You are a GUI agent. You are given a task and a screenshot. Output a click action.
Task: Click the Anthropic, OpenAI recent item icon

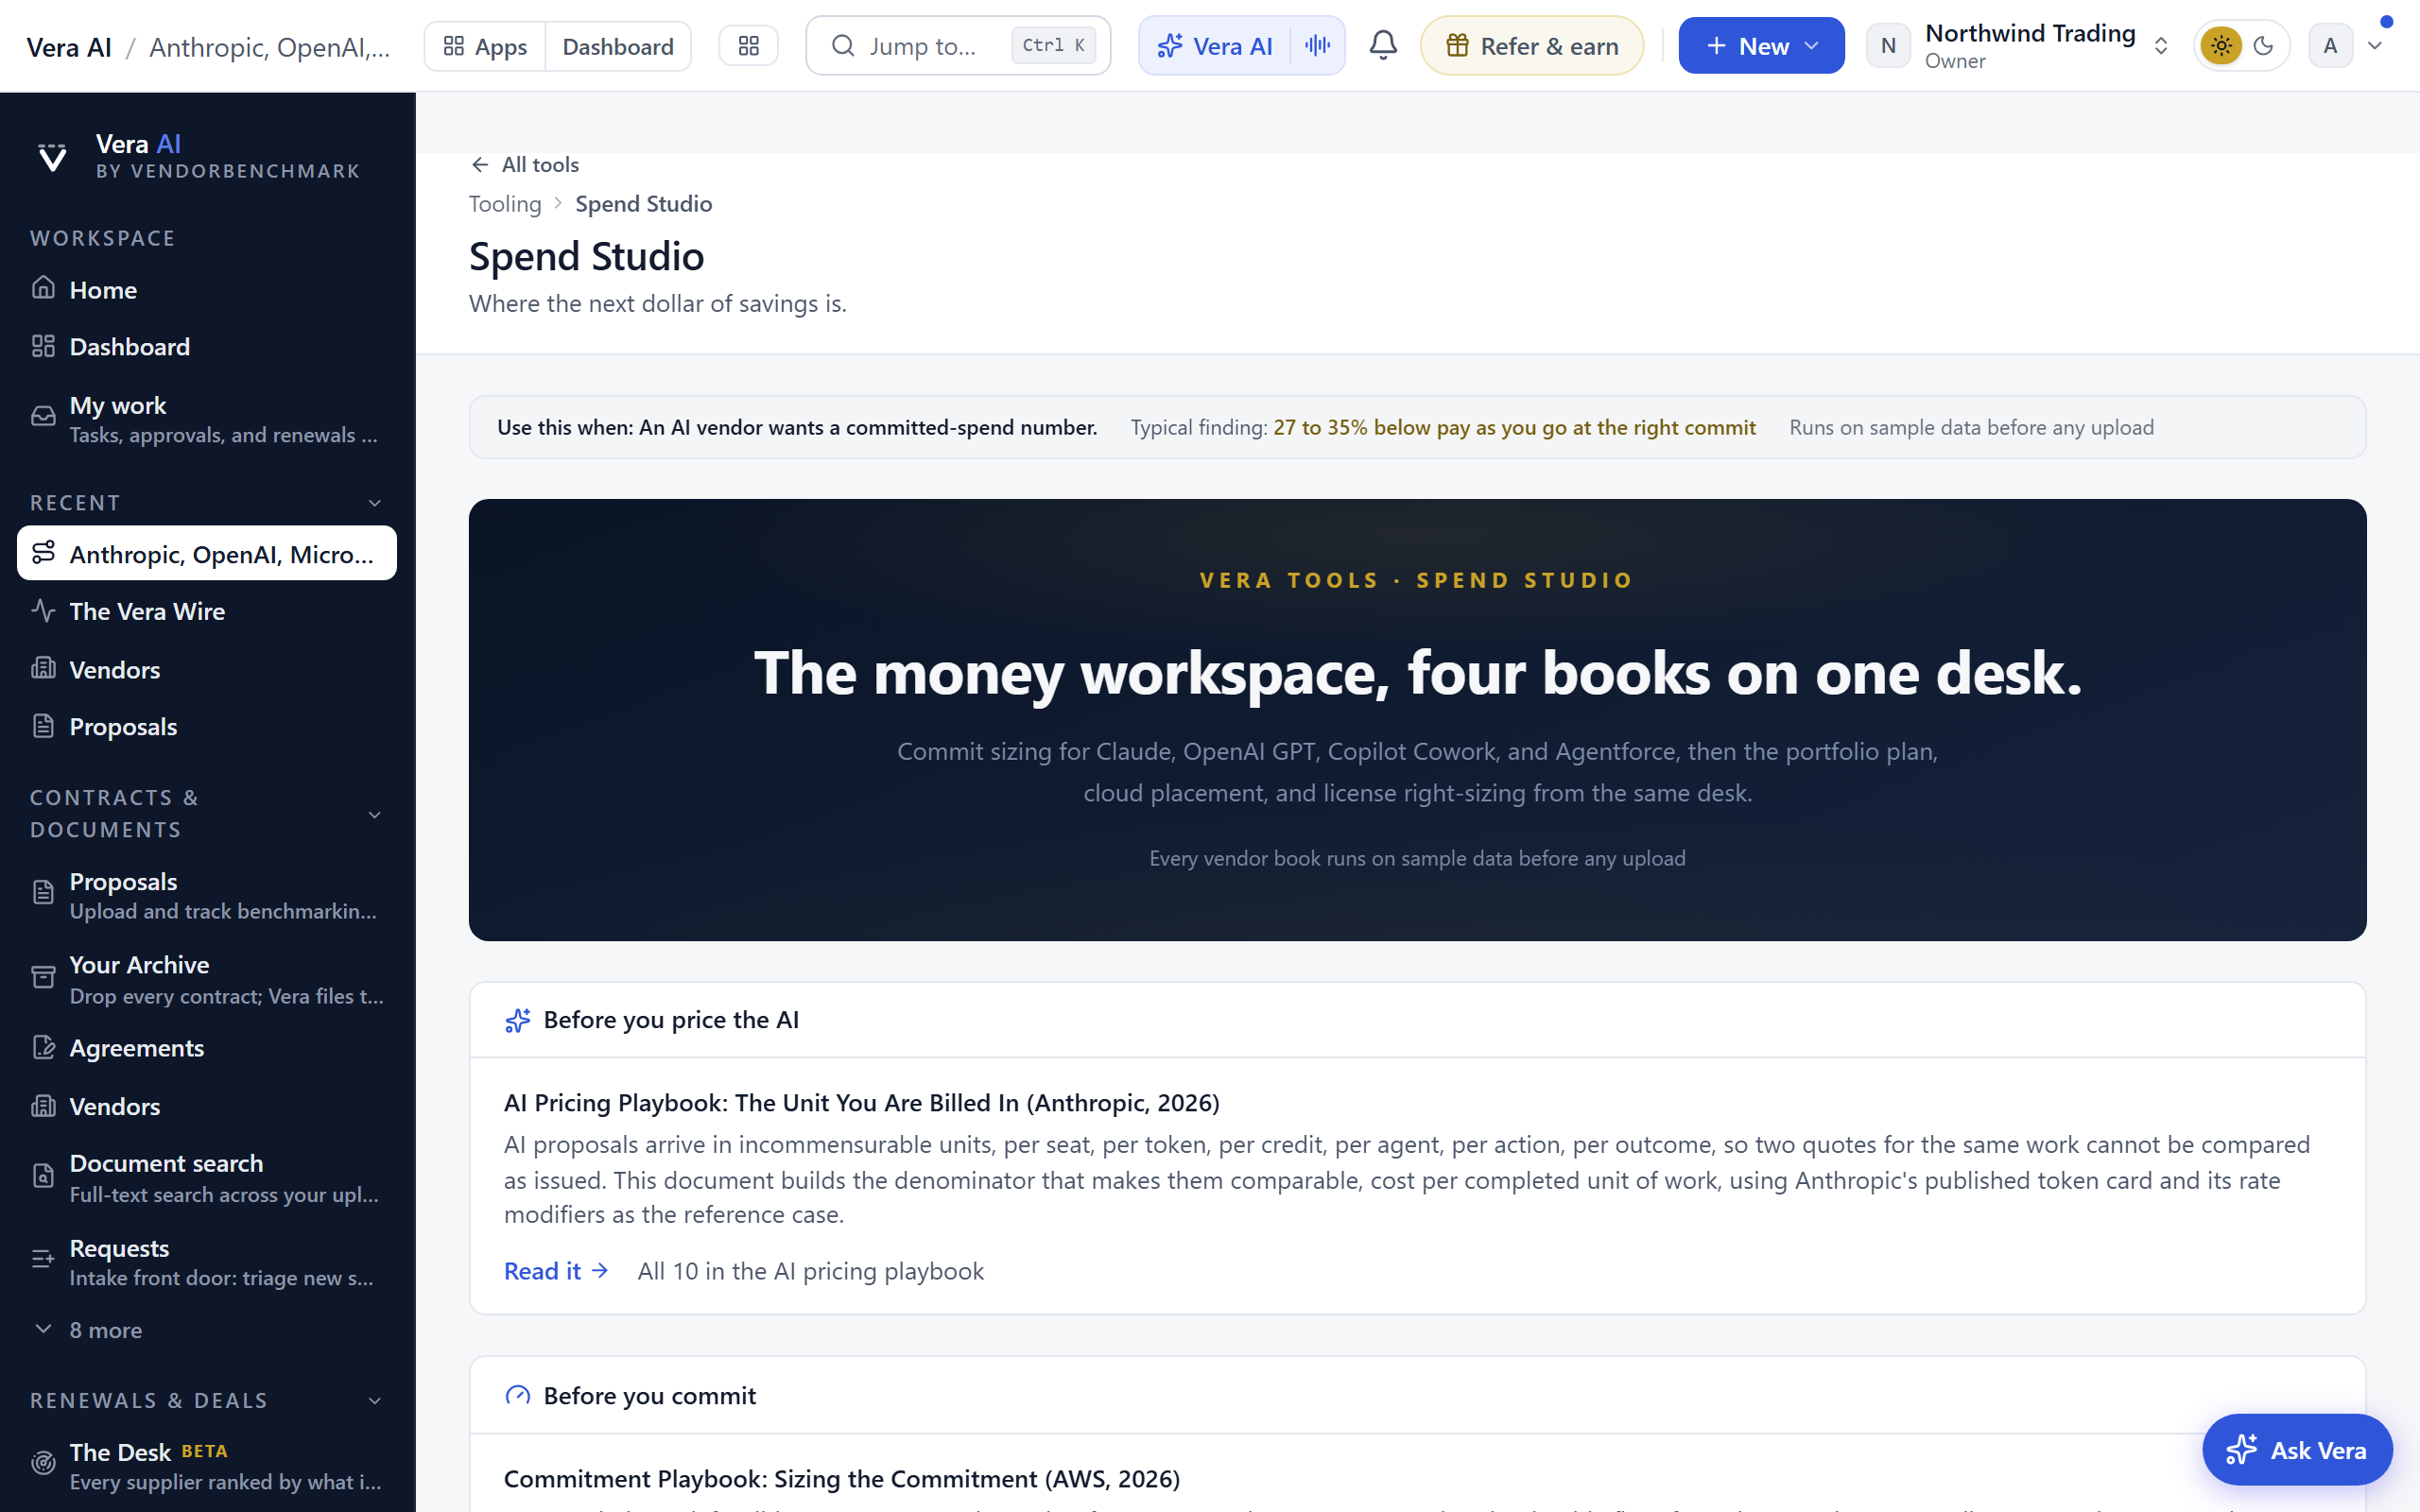[x=43, y=553]
